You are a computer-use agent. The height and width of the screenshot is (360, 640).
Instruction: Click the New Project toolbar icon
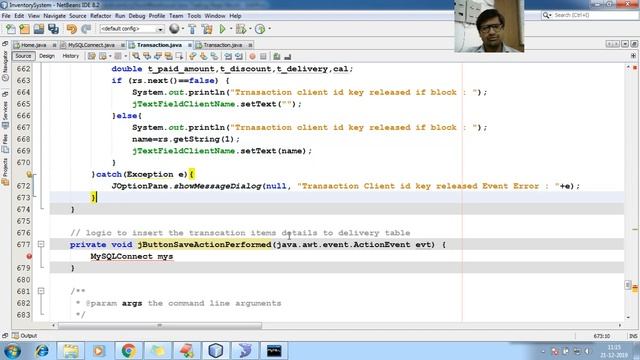click(x=24, y=29)
